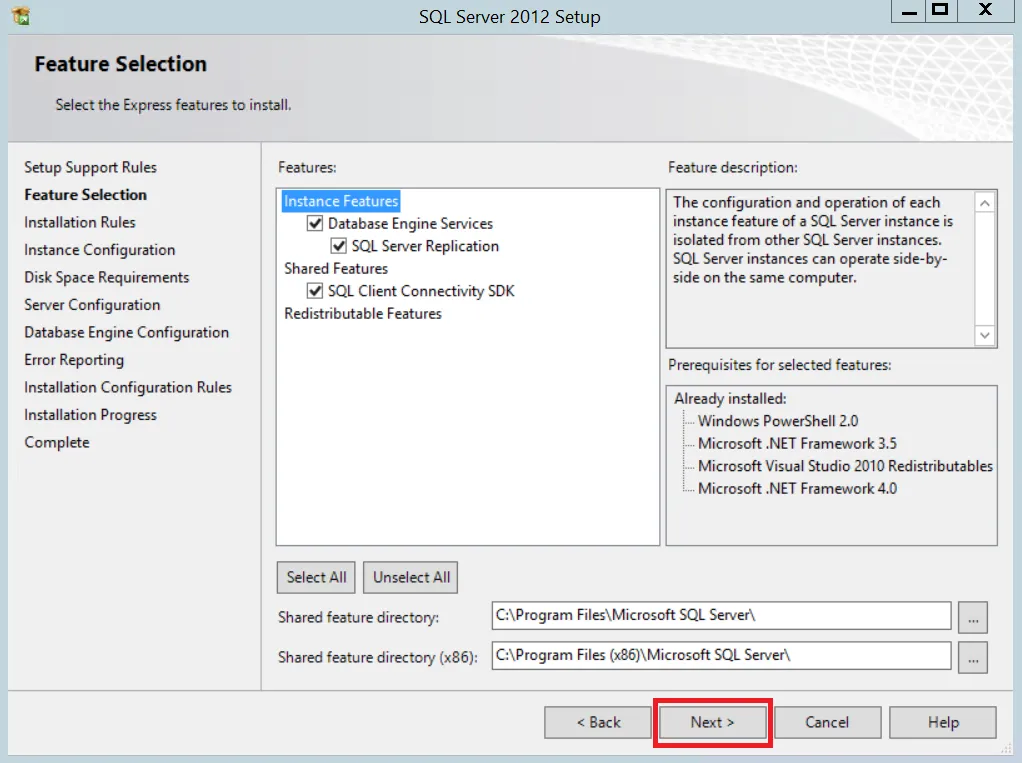Go to the next setup step
The width and height of the screenshot is (1022, 763).
(x=712, y=722)
